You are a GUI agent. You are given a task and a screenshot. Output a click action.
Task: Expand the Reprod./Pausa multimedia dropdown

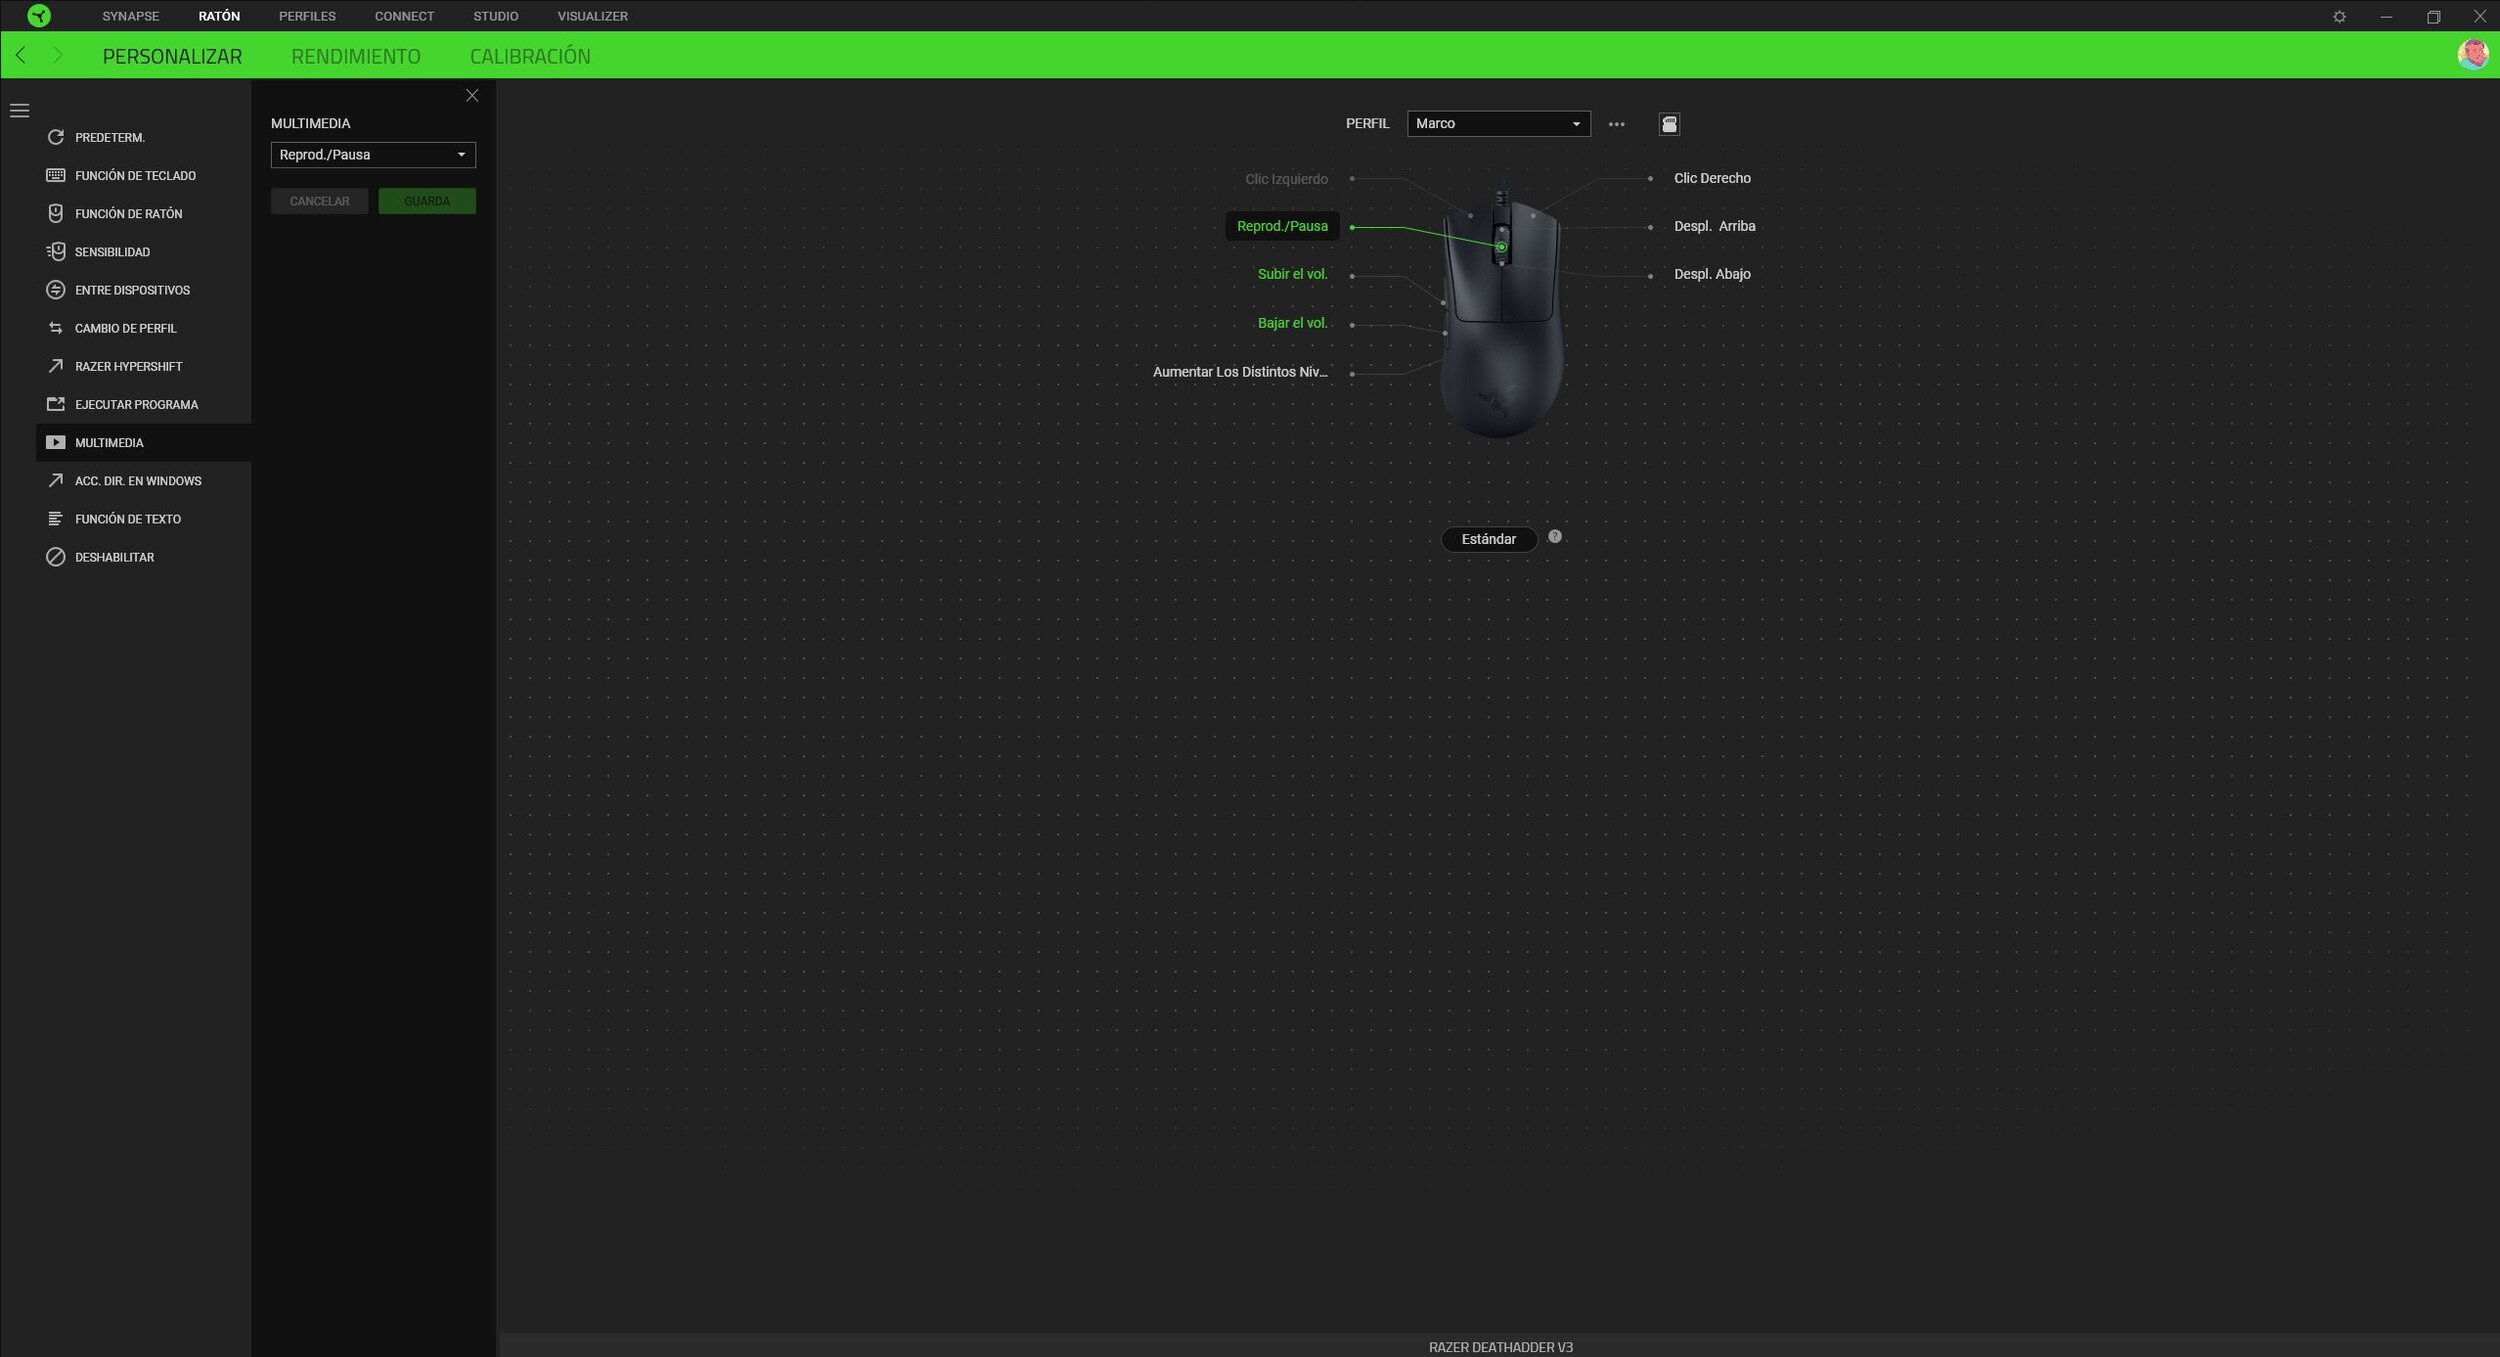(x=373, y=155)
